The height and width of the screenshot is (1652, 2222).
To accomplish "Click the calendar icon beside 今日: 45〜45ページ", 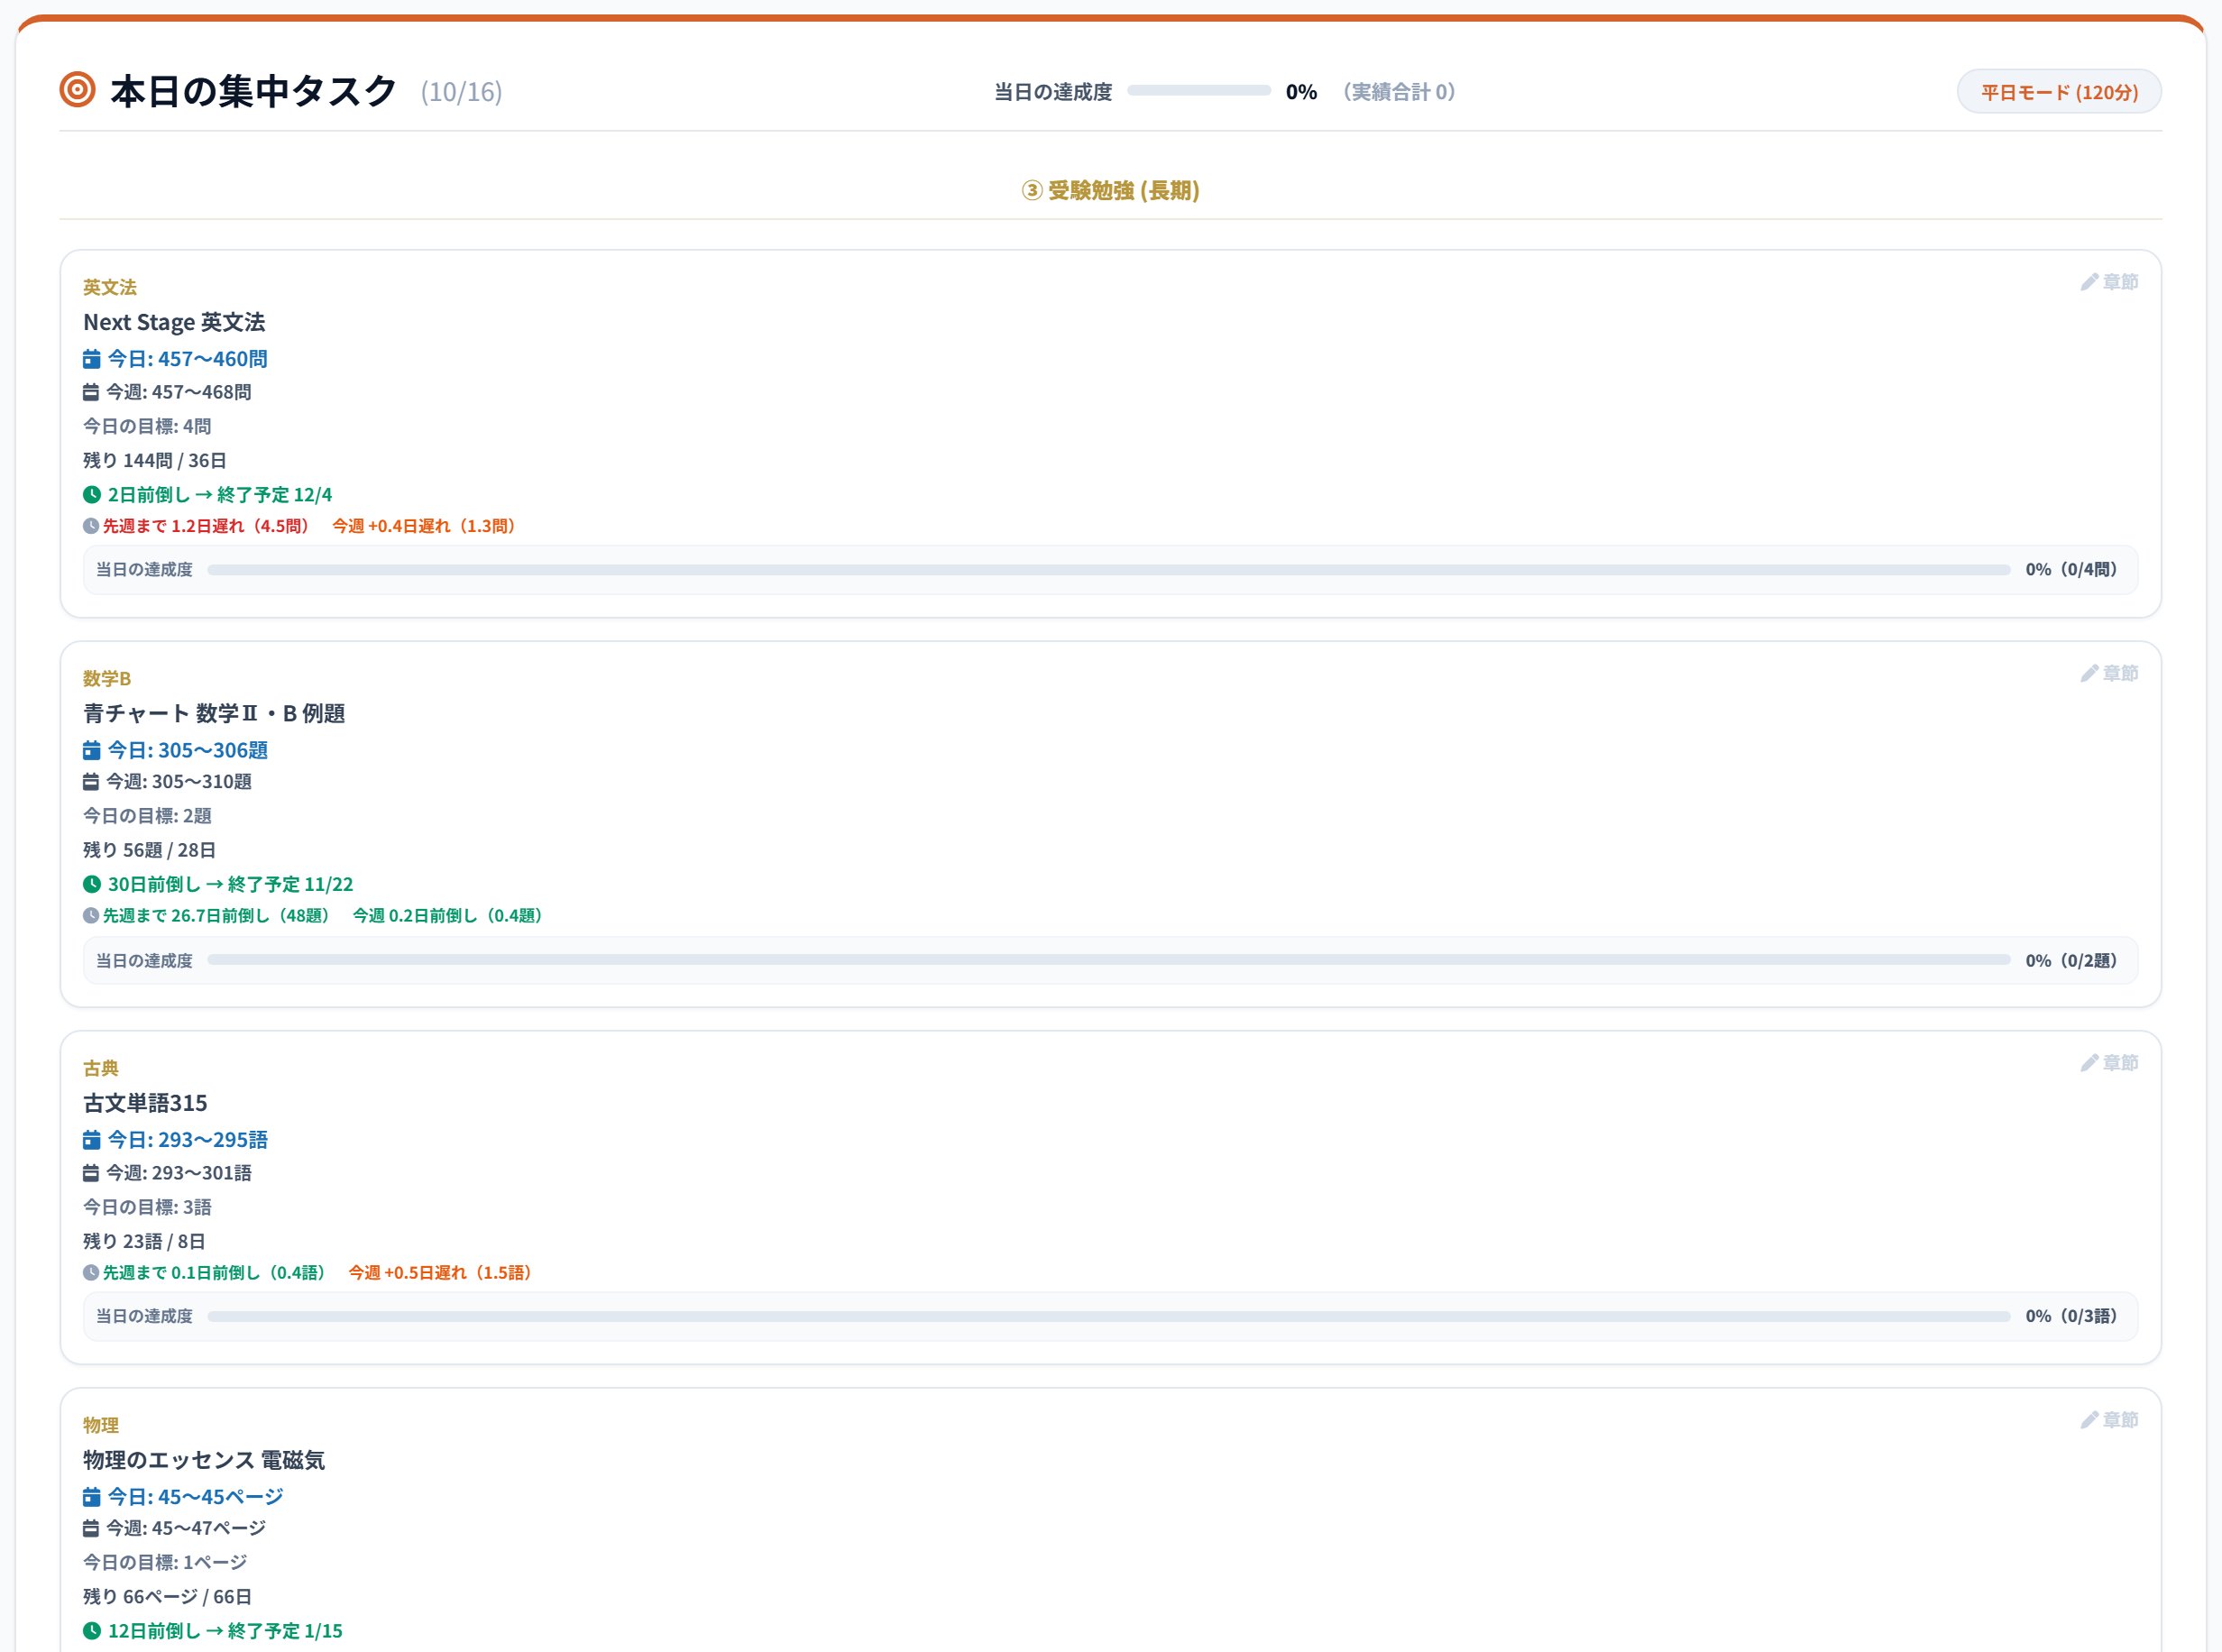I will pyautogui.click(x=91, y=1496).
